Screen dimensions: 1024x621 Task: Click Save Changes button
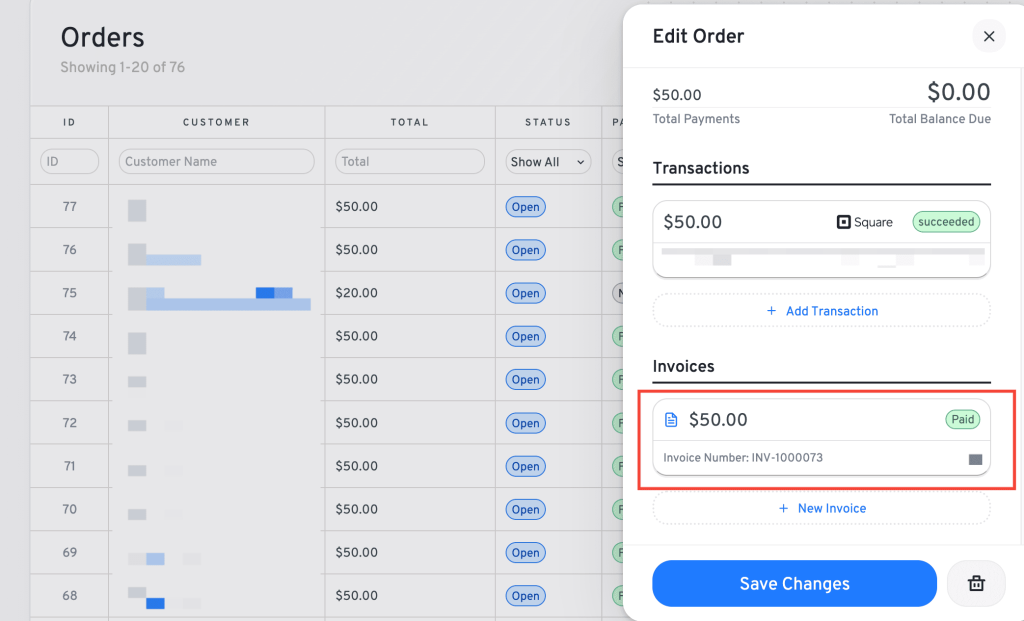point(794,583)
